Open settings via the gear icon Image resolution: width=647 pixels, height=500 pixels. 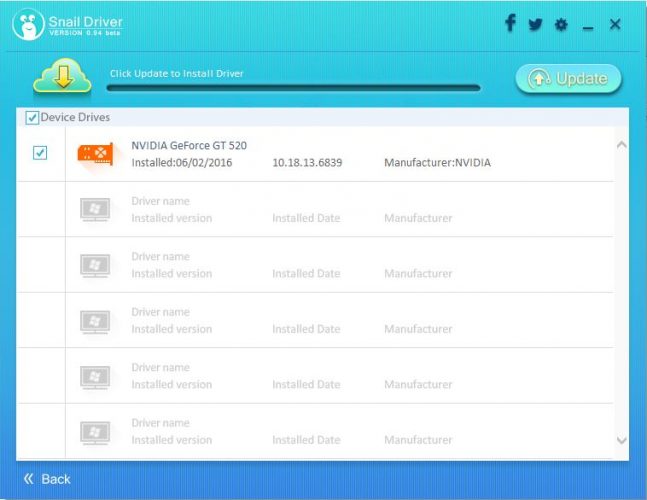click(561, 25)
